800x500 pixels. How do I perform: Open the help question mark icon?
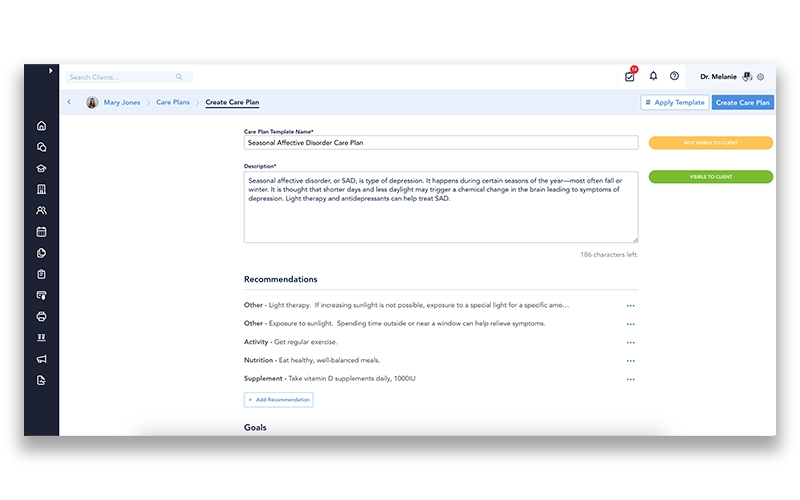tap(674, 76)
